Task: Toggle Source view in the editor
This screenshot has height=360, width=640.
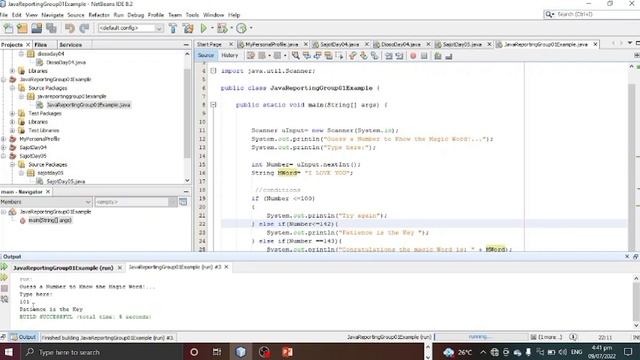Action: coord(206,56)
